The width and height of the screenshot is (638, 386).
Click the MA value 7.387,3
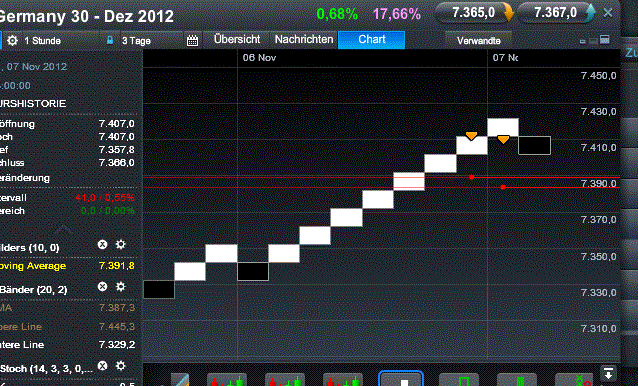(117, 308)
